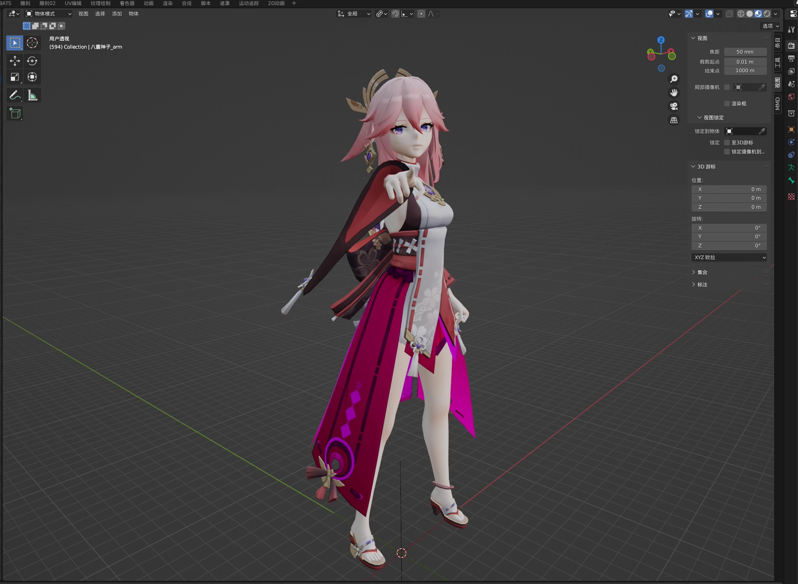Select the Rotate tool
This screenshot has width=798, height=584.
click(32, 61)
